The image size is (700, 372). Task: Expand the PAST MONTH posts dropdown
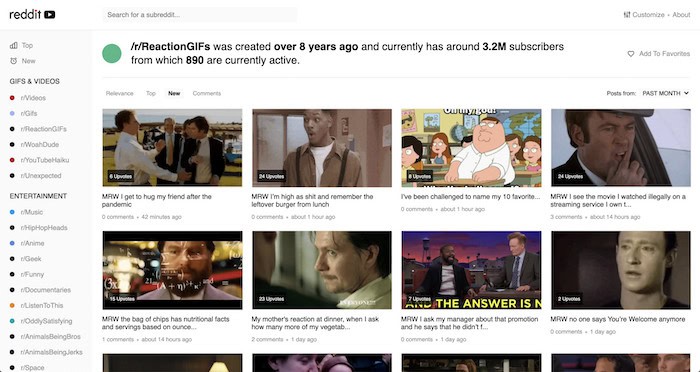coord(665,93)
